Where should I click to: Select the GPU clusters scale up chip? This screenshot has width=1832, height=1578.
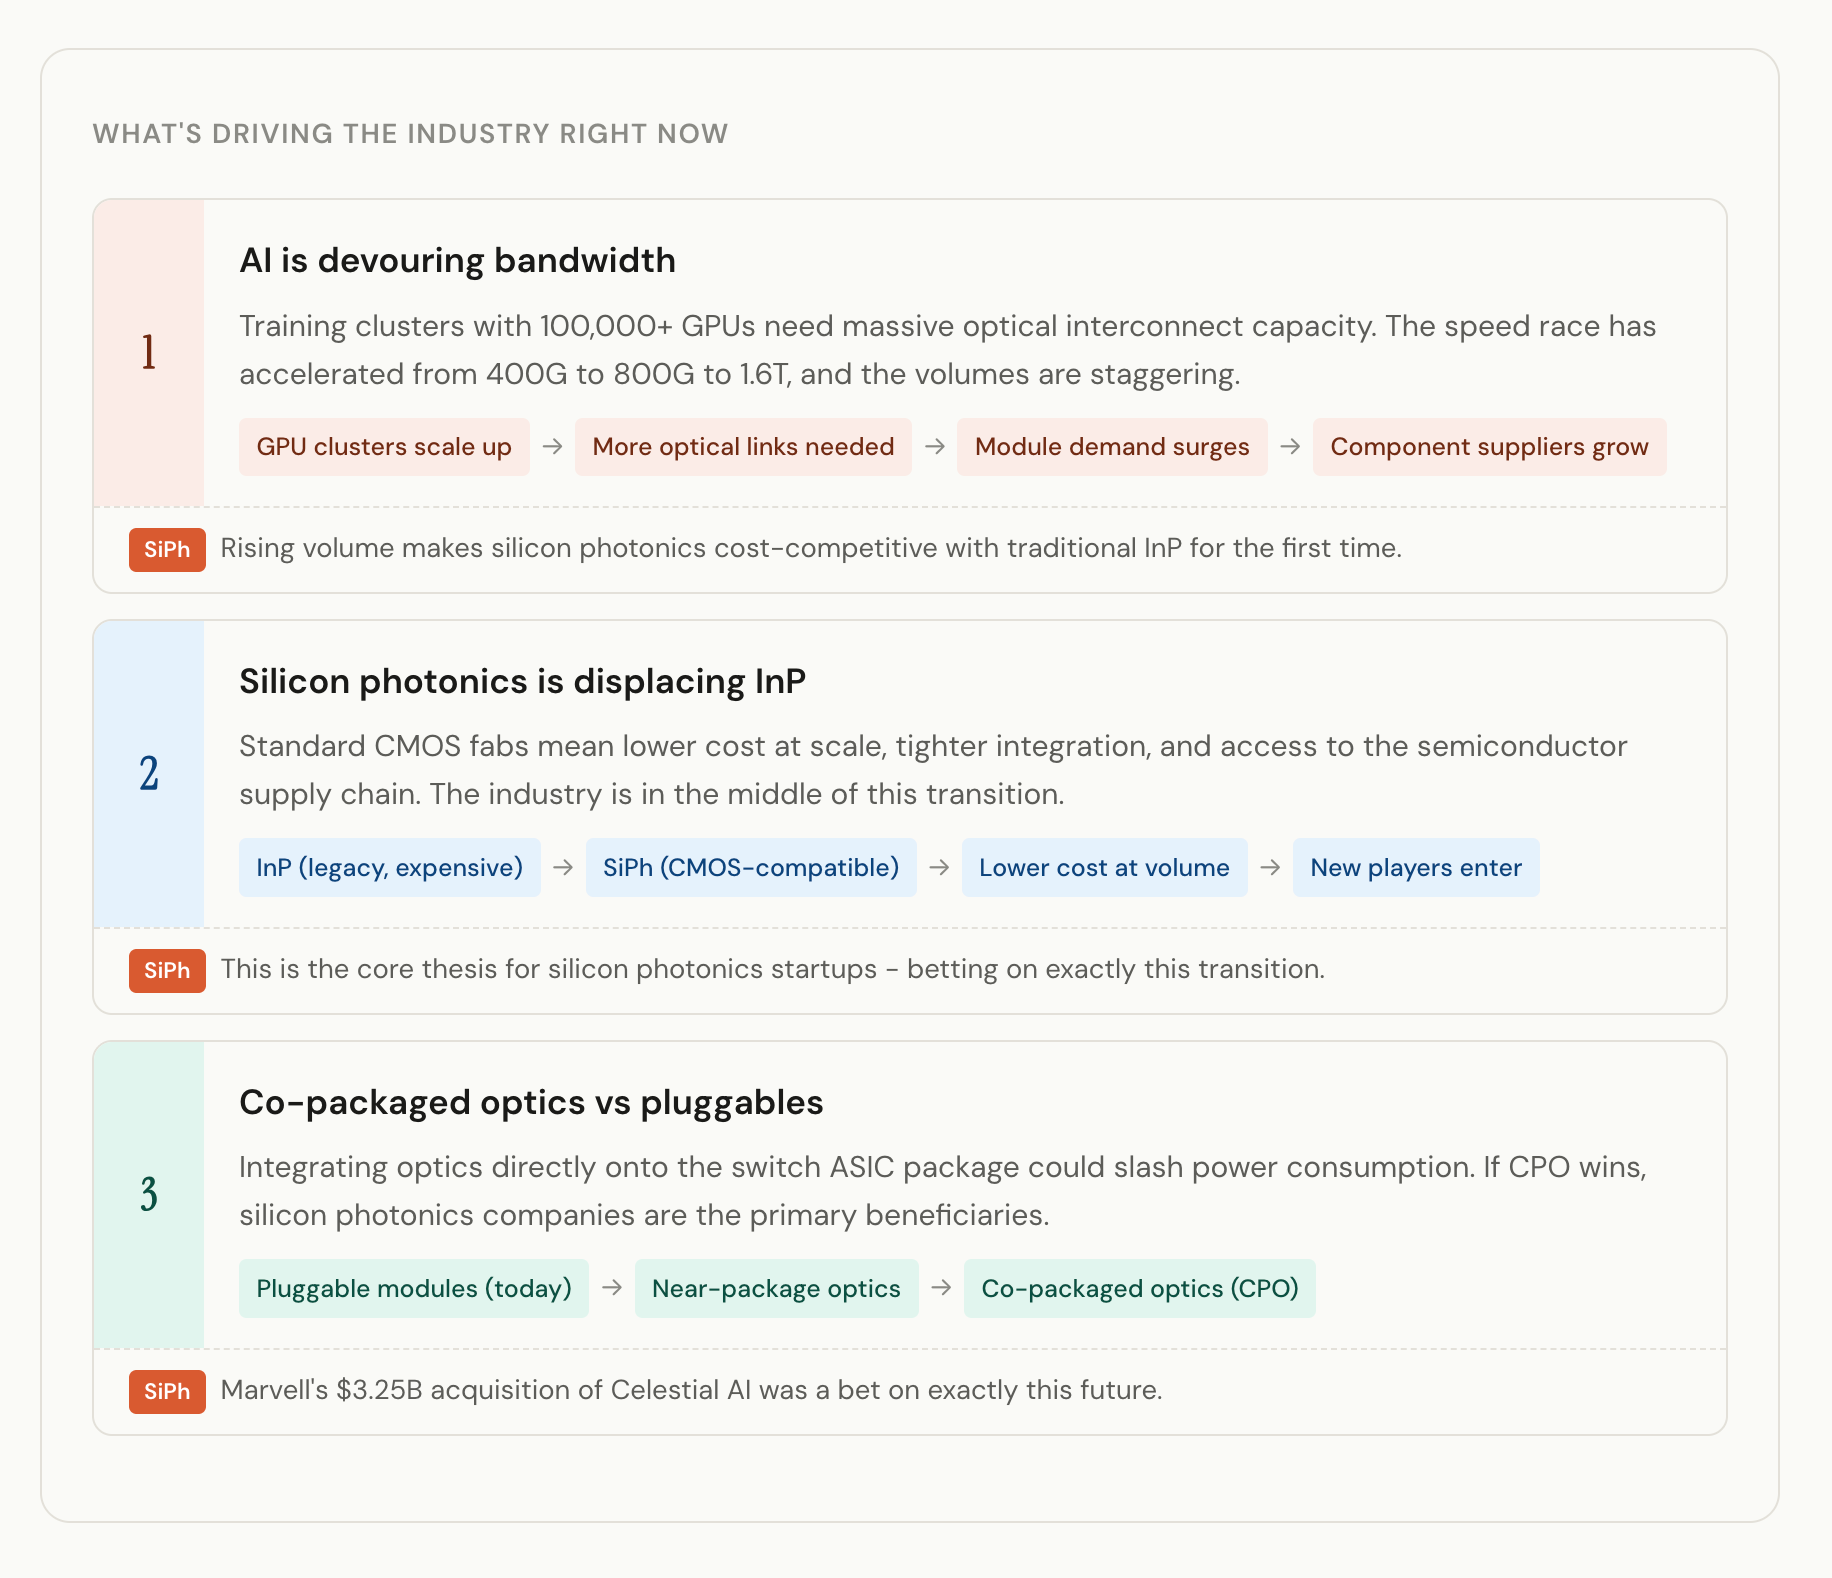point(384,447)
